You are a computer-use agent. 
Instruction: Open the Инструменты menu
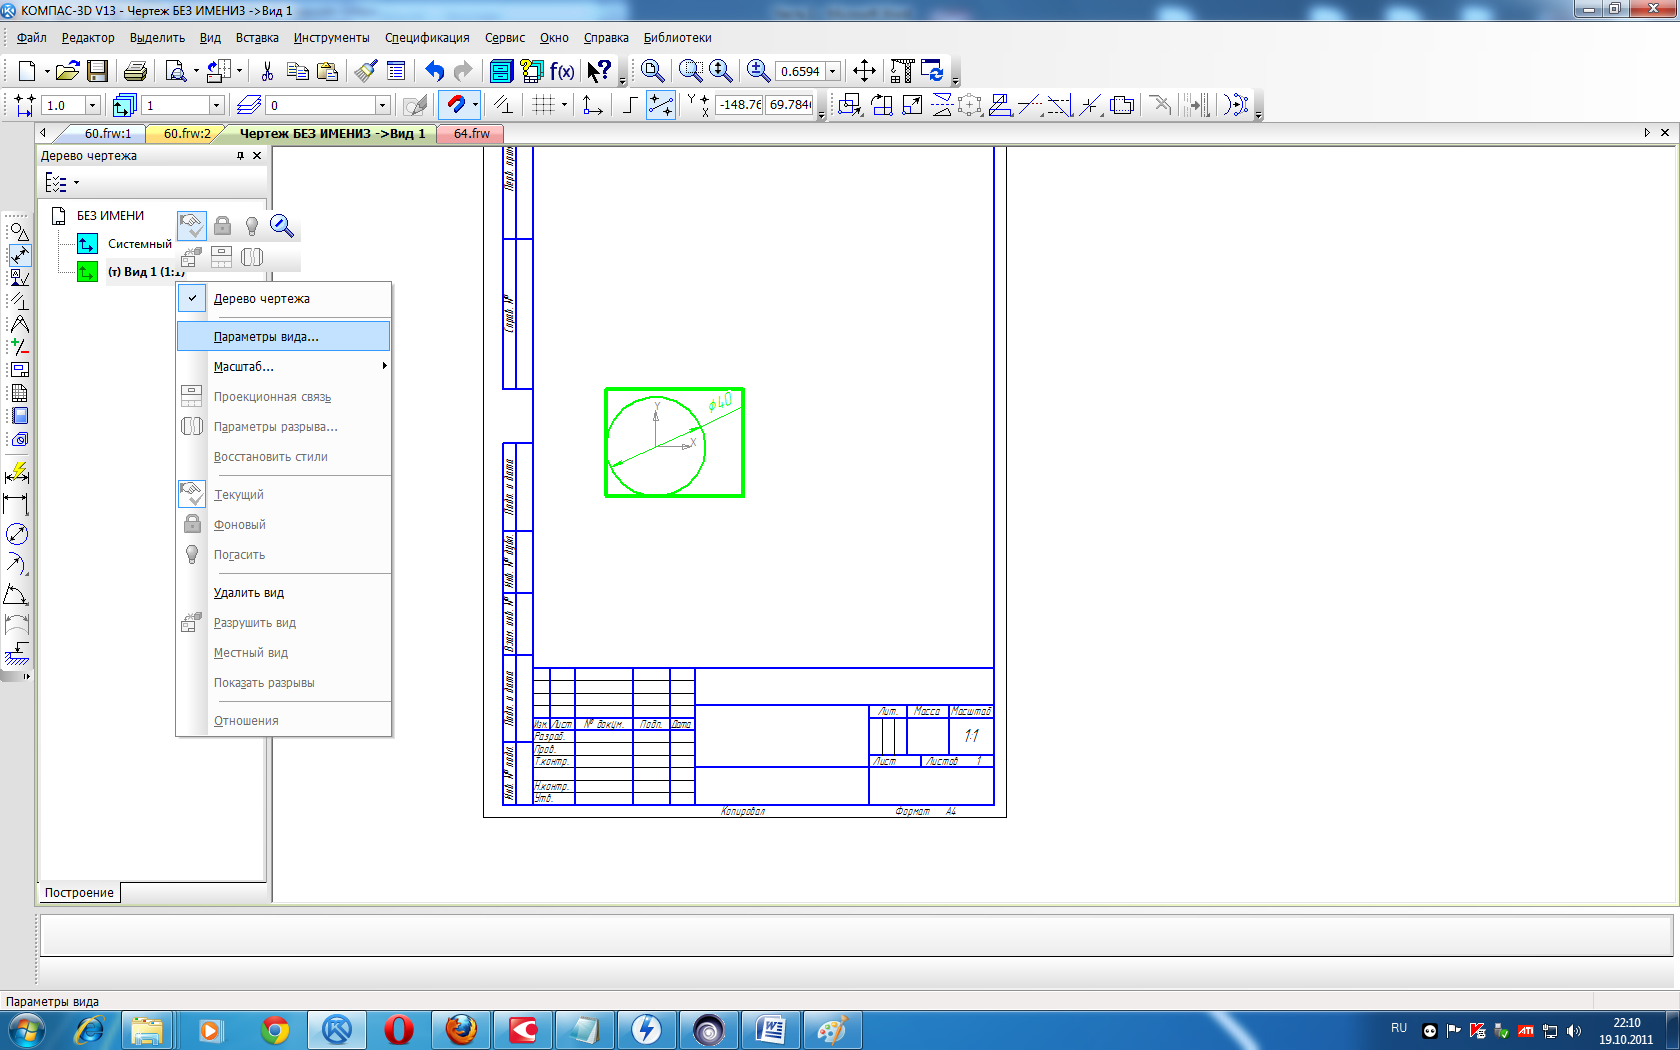point(331,38)
